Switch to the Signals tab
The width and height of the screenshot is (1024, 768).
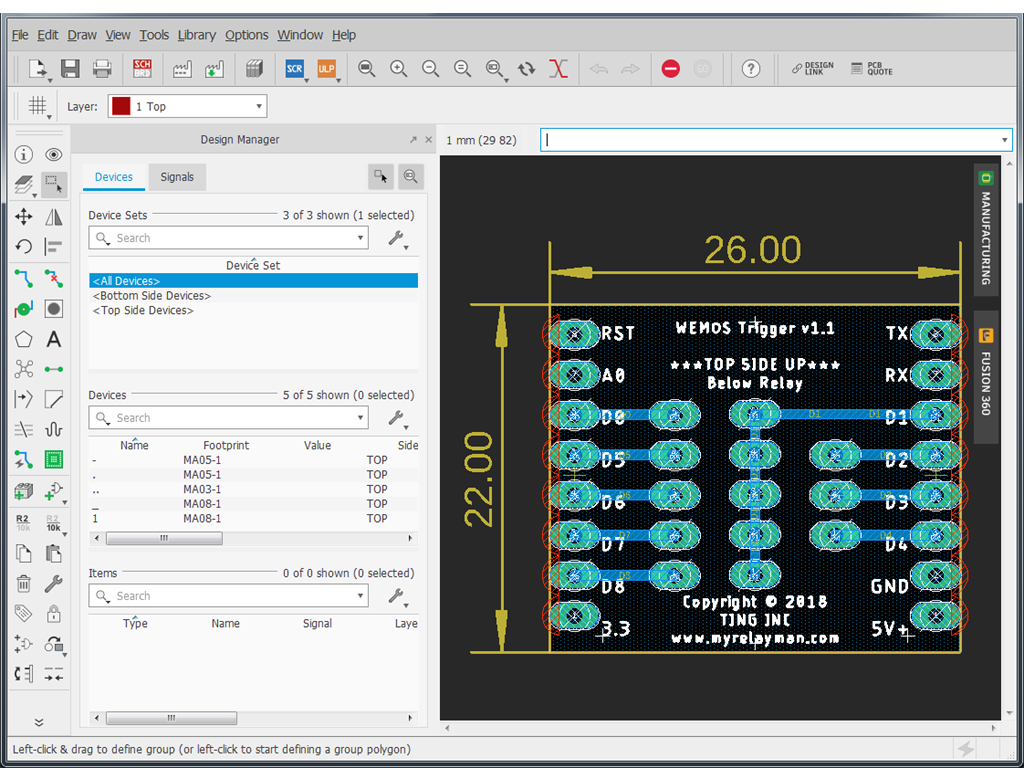[177, 177]
